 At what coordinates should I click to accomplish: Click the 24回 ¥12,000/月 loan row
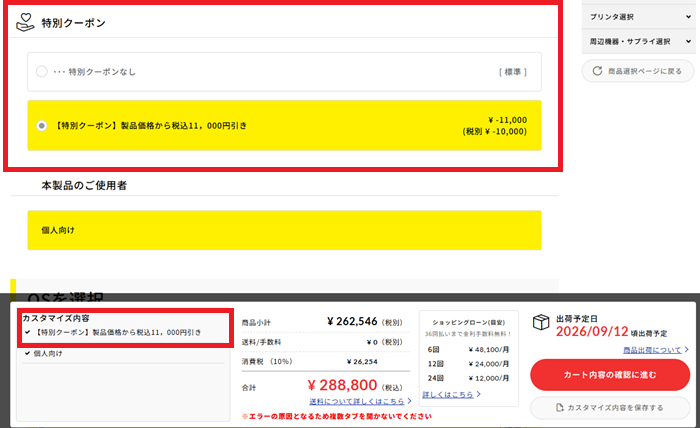[468, 378]
